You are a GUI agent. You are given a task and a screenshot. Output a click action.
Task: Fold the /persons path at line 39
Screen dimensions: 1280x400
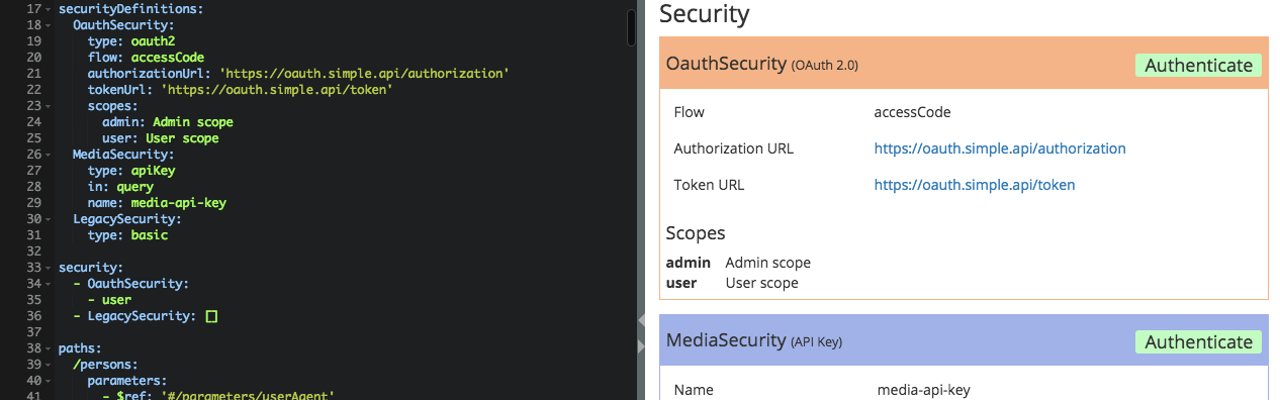[47, 366]
